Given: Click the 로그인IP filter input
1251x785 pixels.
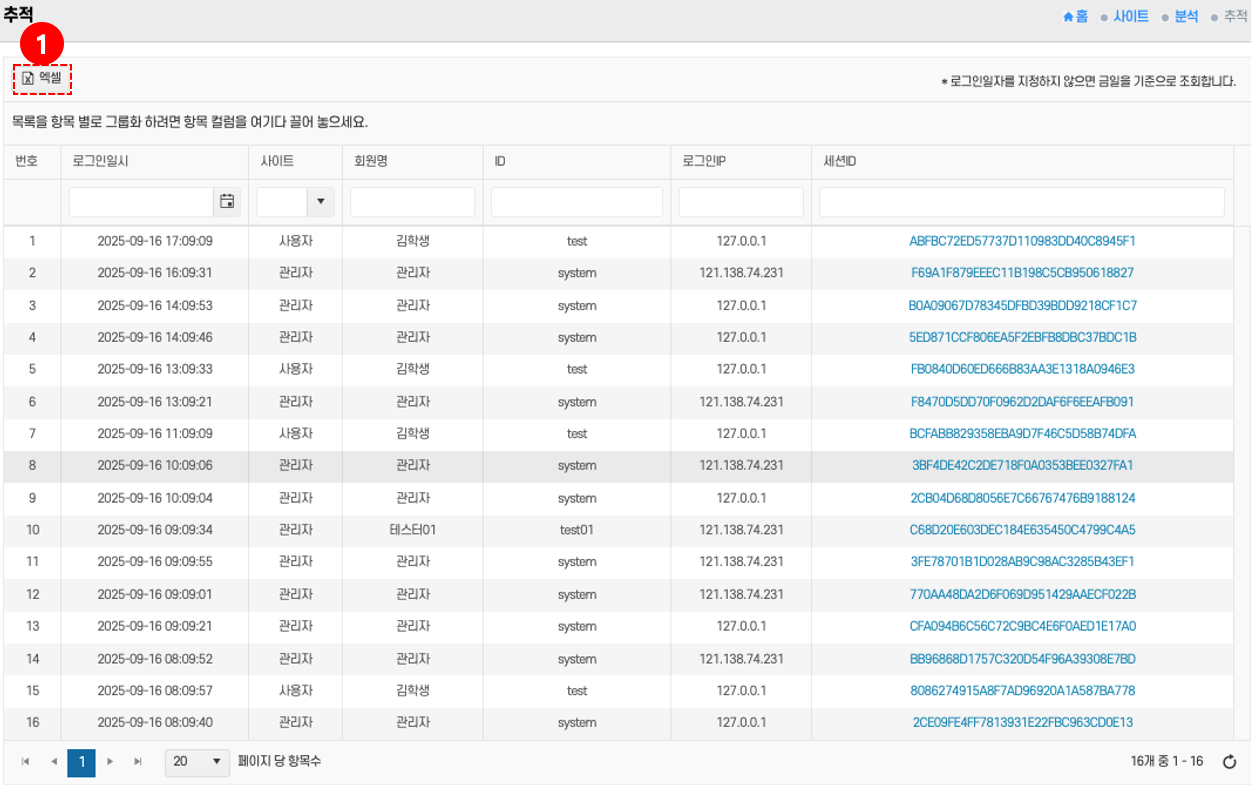Looking at the screenshot, I should (740, 202).
